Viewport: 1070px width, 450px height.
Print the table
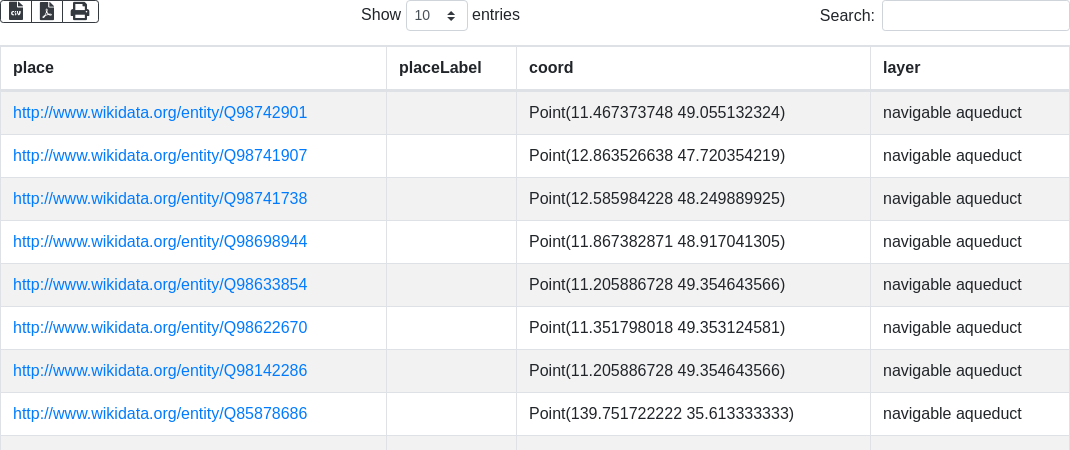80,11
